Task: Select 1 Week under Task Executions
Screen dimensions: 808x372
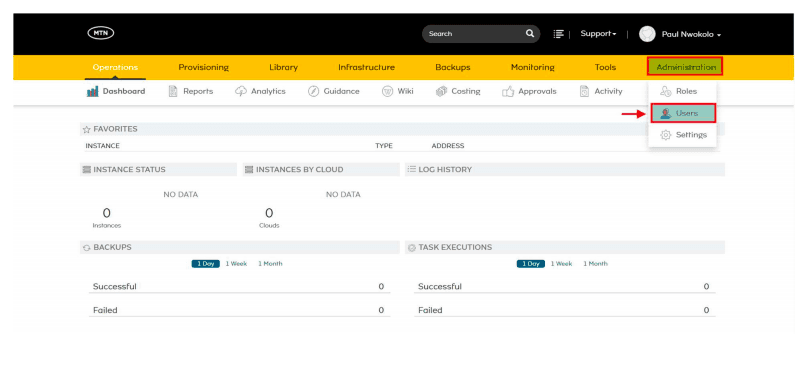Action: tap(561, 264)
